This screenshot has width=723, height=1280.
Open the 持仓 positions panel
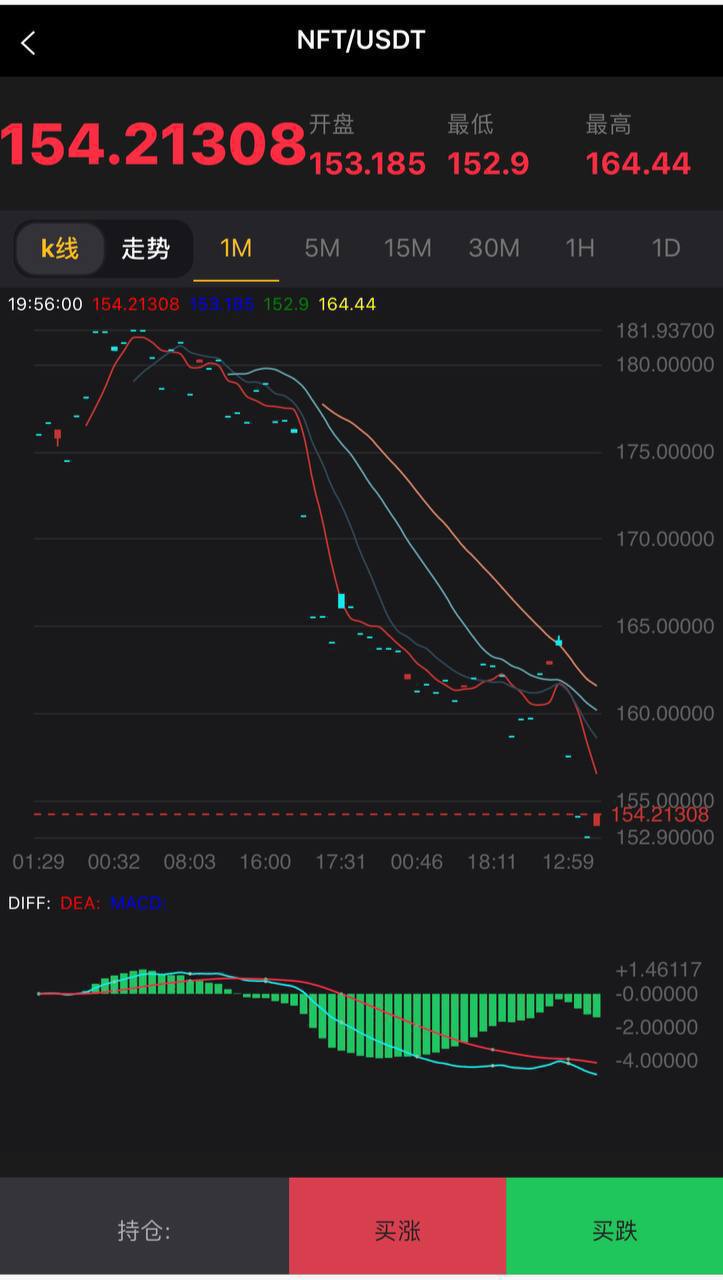pos(144,1230)
